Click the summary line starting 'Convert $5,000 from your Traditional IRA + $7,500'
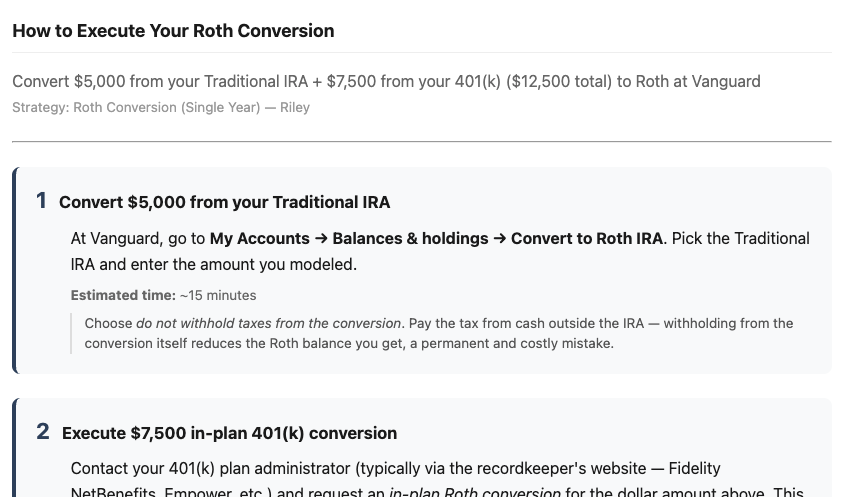847x497 pixels. [x=386, y=82]
